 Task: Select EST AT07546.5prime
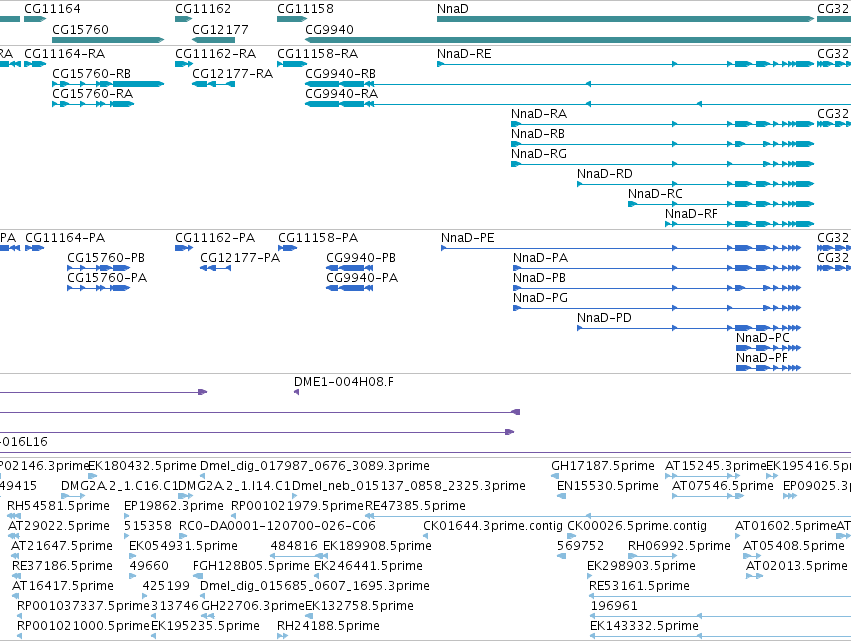point(723,486)
